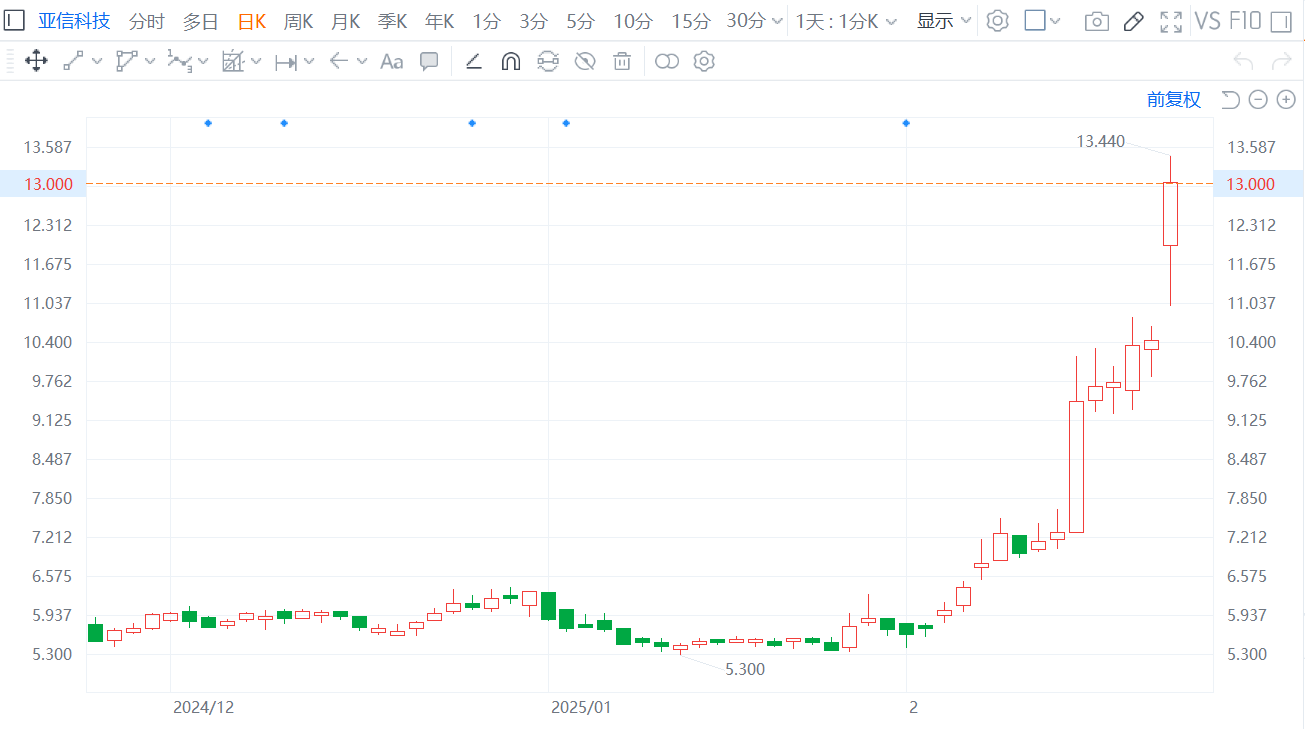Select the 15分 interval tab
This screenshot has width=1305, height=729.
pyautogui.click(x=691, y=20)
